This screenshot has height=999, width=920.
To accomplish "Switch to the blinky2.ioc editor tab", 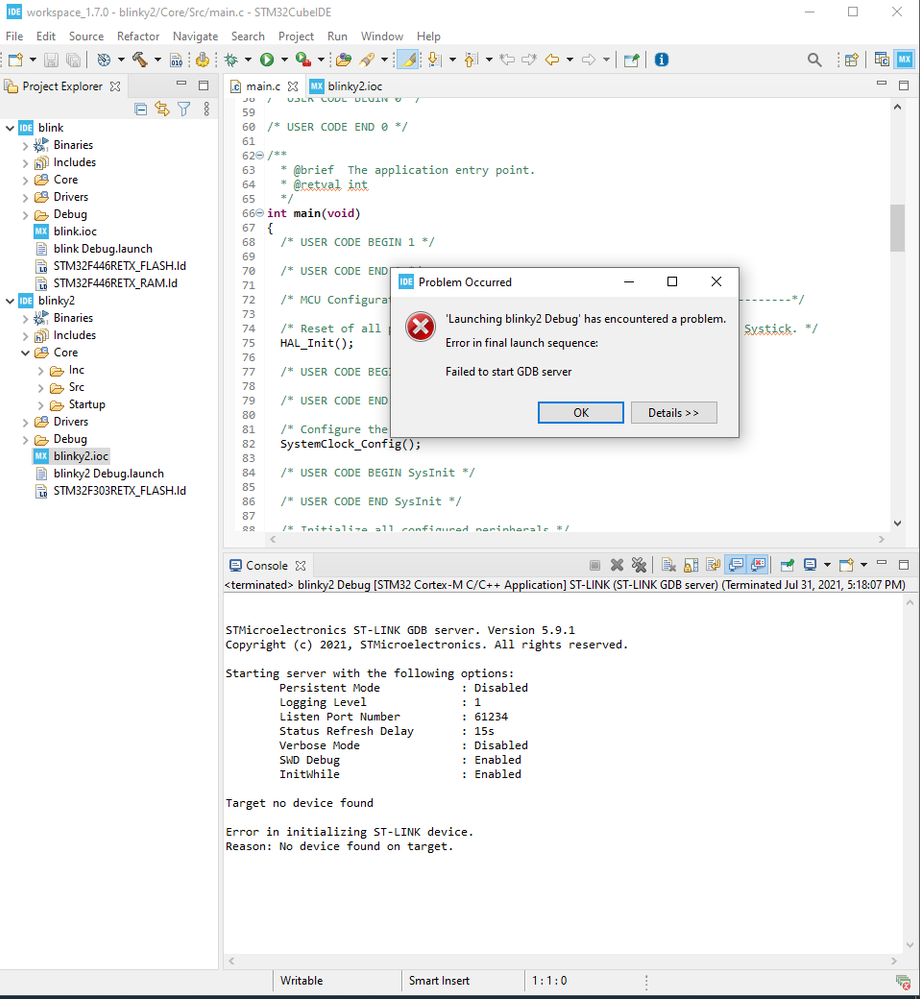I will tap(346, 86).
